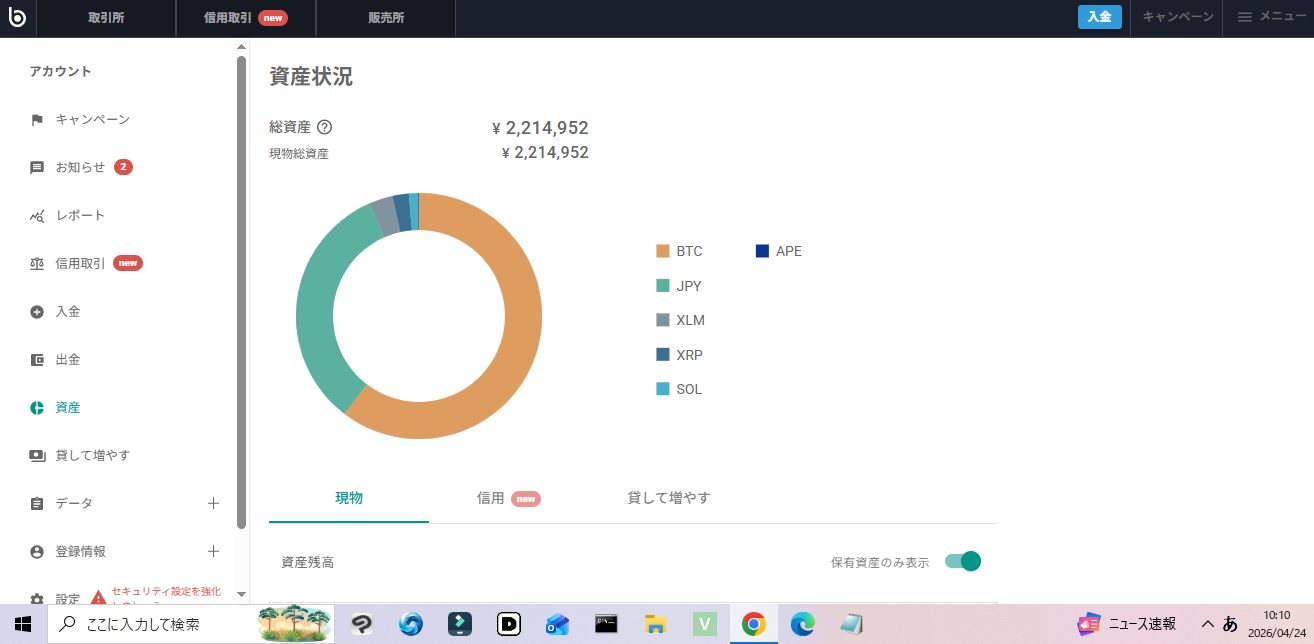Click the BTC legend color swatch
The image size is (1314, 644).
662,251
